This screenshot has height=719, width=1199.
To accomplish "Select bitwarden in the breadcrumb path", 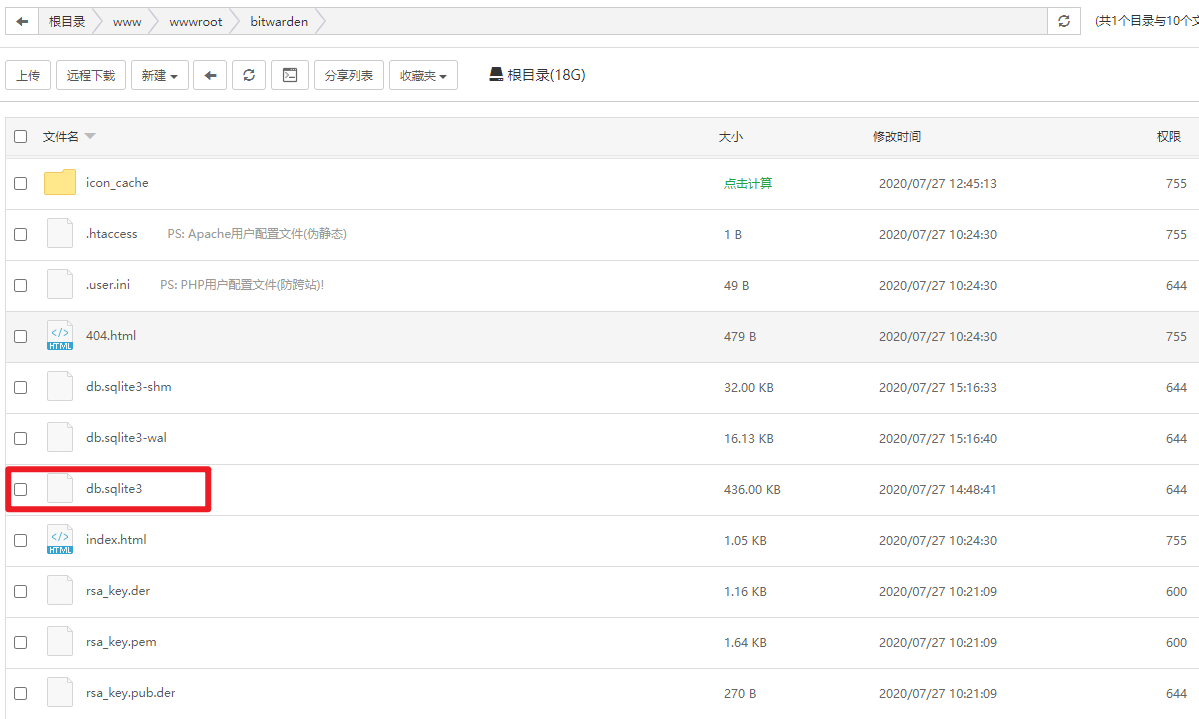I will pos(281,21).
